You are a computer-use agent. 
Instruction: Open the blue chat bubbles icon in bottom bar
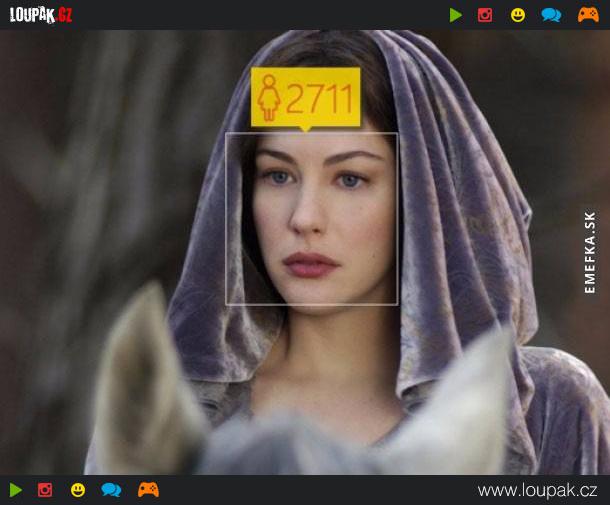(x=111, y=490)
